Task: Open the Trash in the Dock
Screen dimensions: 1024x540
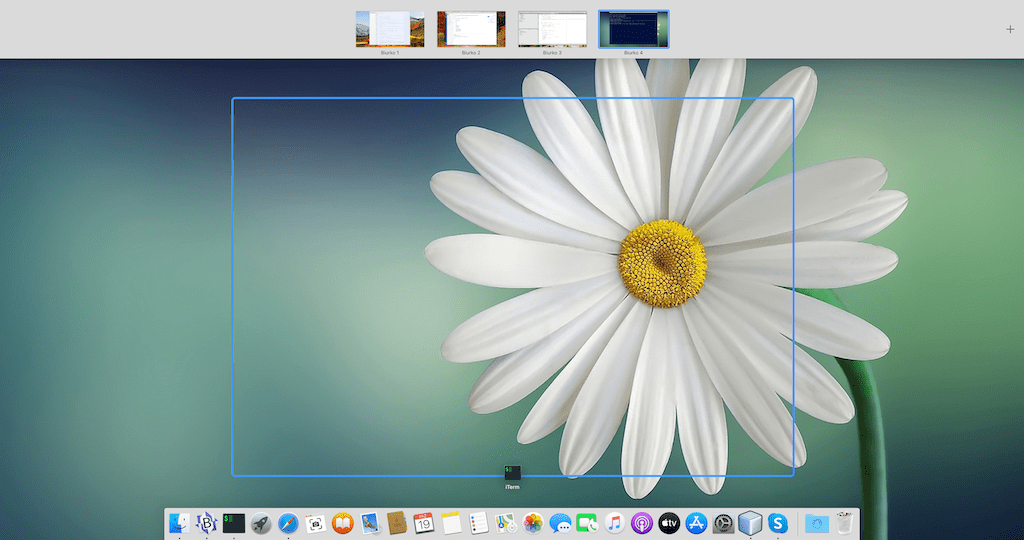Action: [x=844, y=523]
